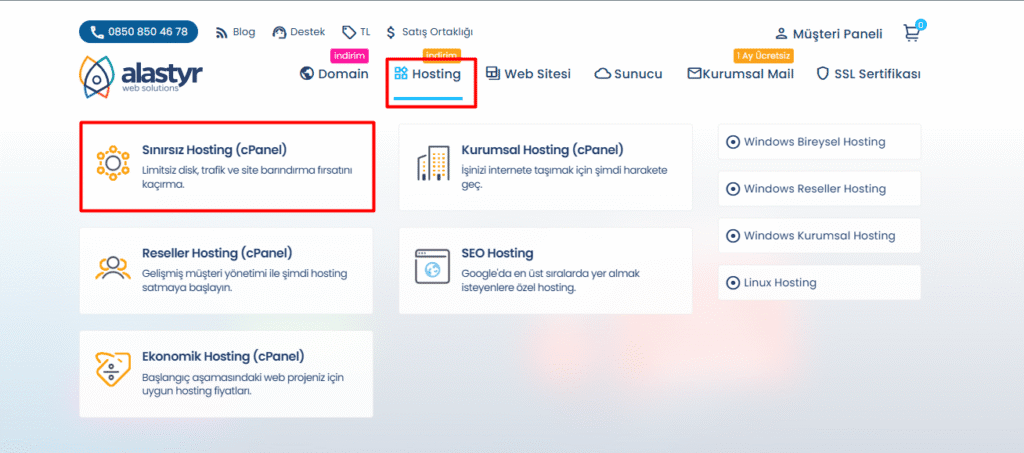Select the TL currency option
Viewport: 1024px width, 453px height.
click(x=364, y=32)
